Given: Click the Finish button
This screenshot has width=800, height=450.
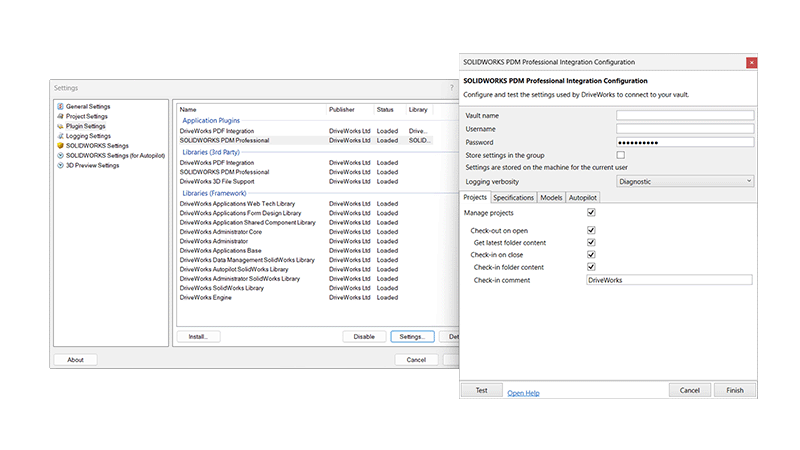Looking at the screenshot, I should click(735, 390).
